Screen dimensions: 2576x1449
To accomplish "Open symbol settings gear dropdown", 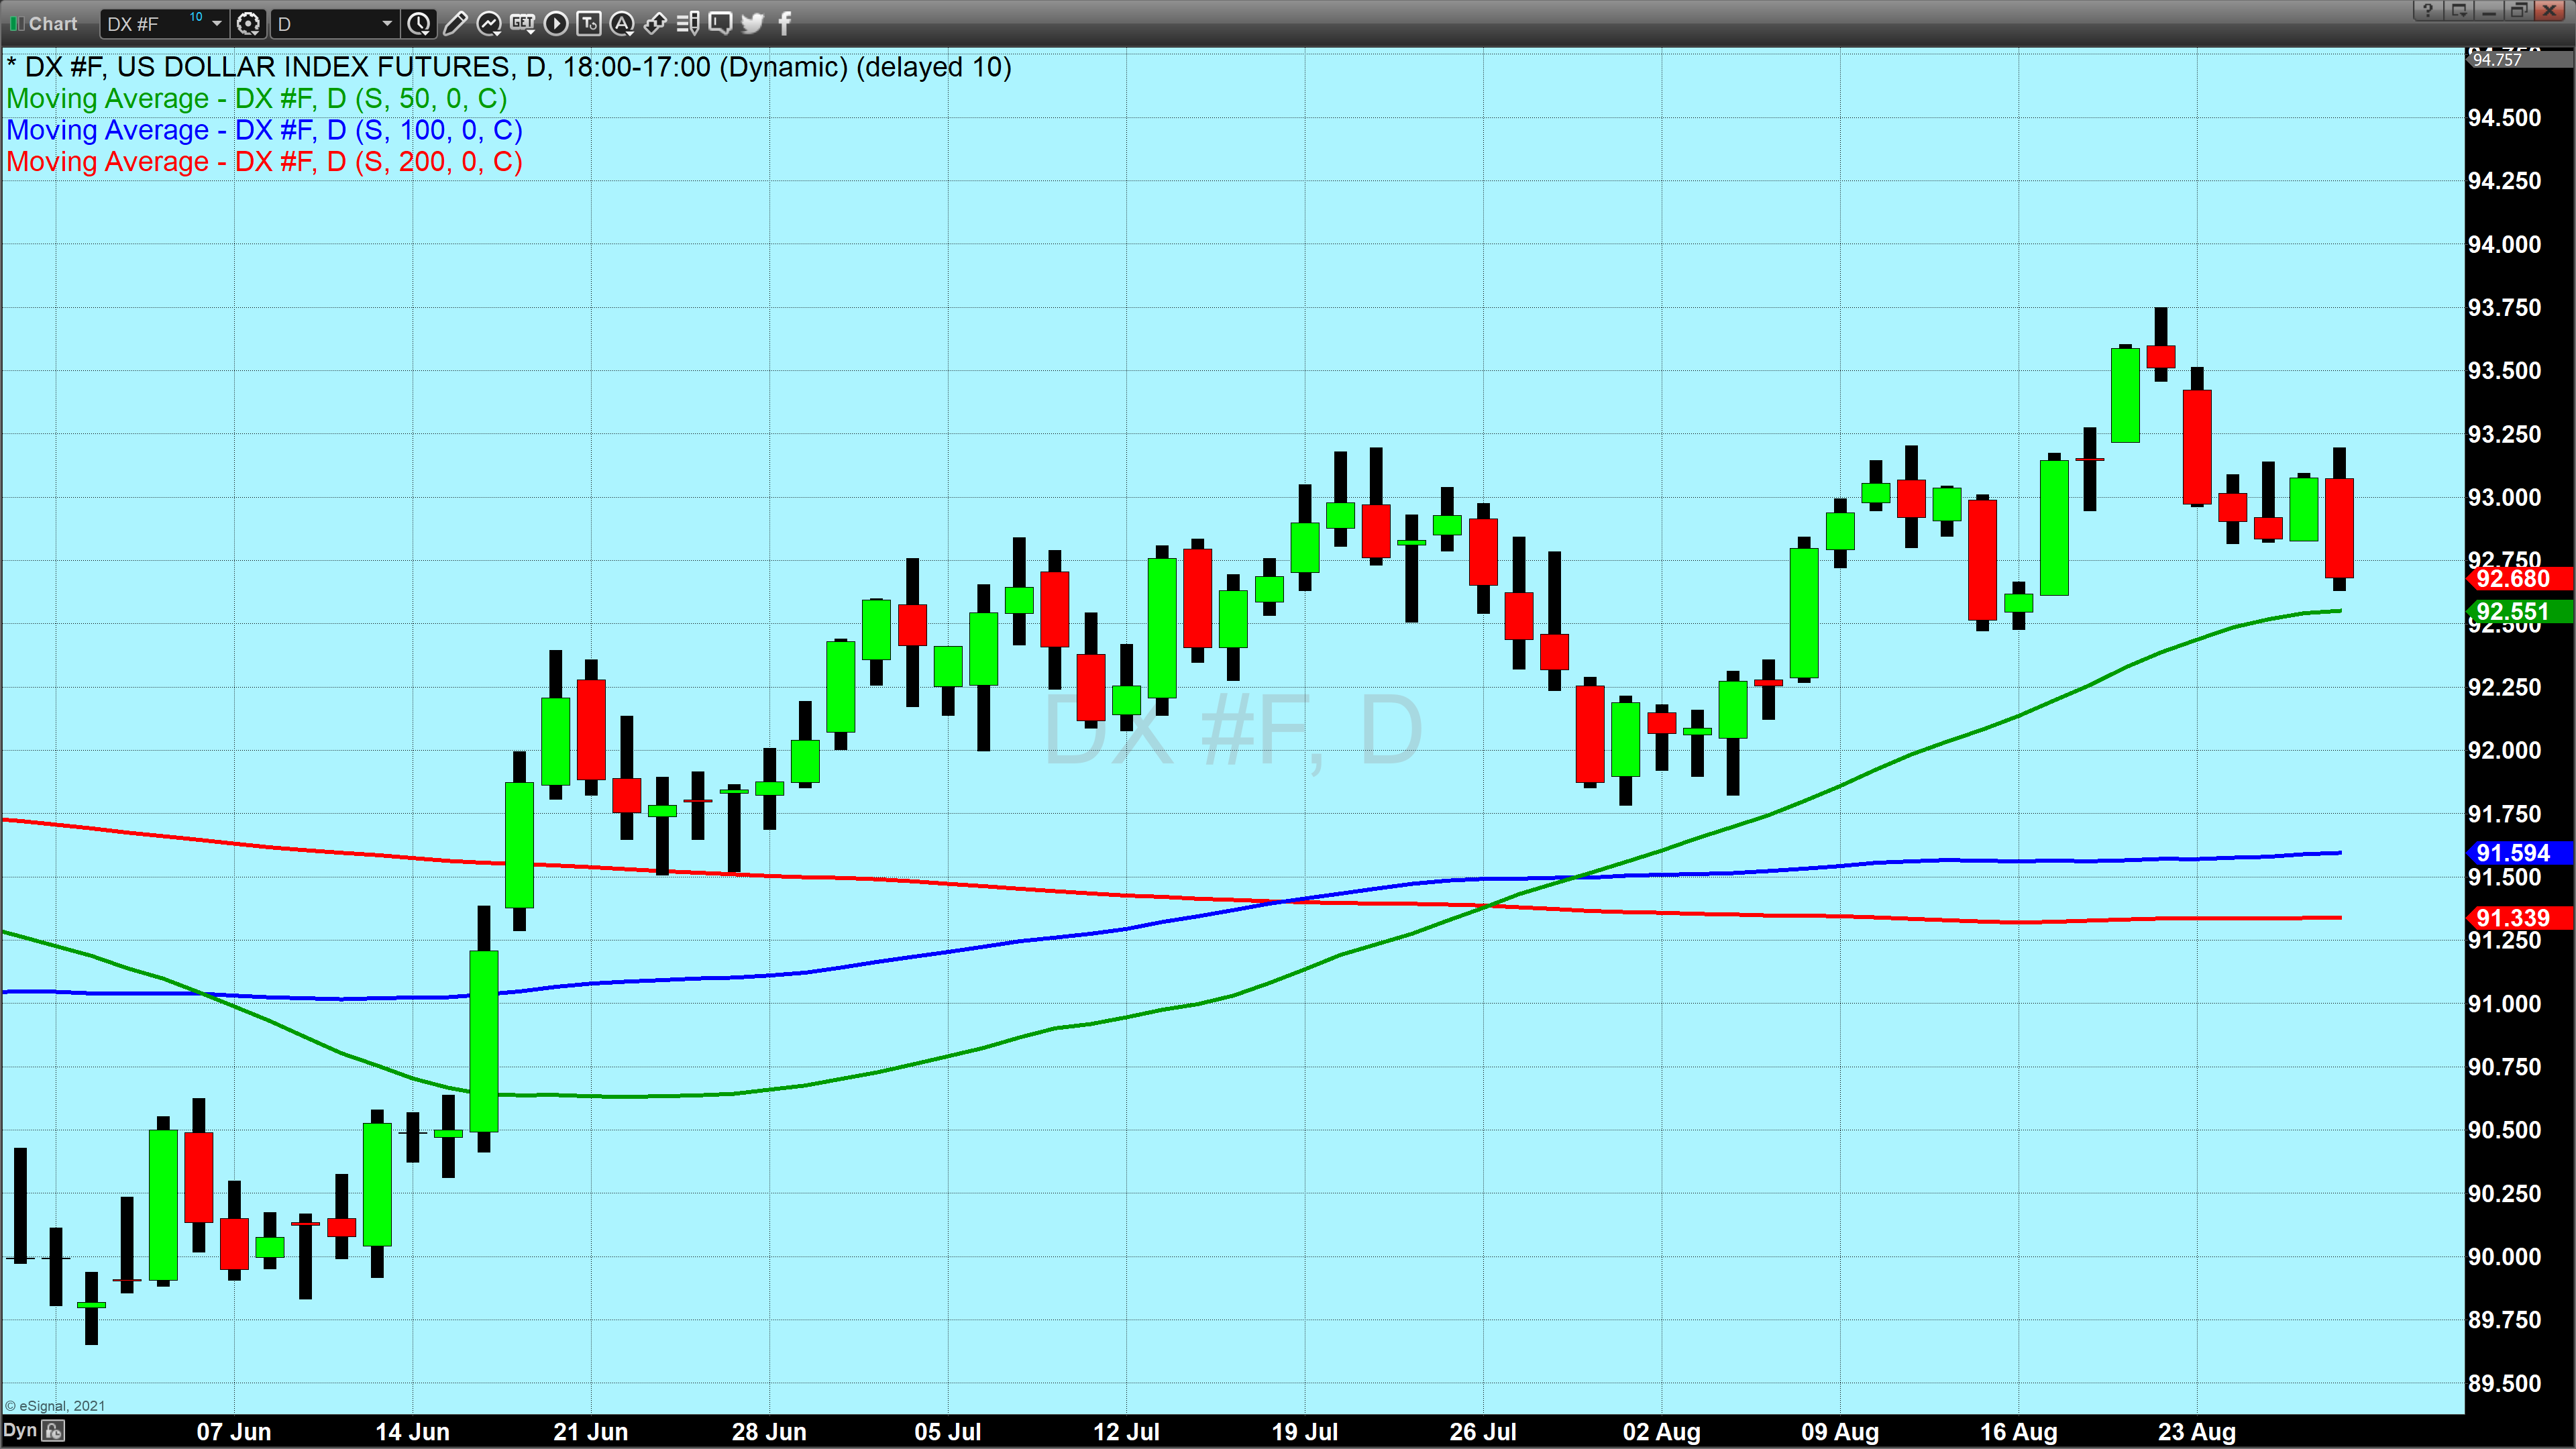I will (x=248, y=23).
